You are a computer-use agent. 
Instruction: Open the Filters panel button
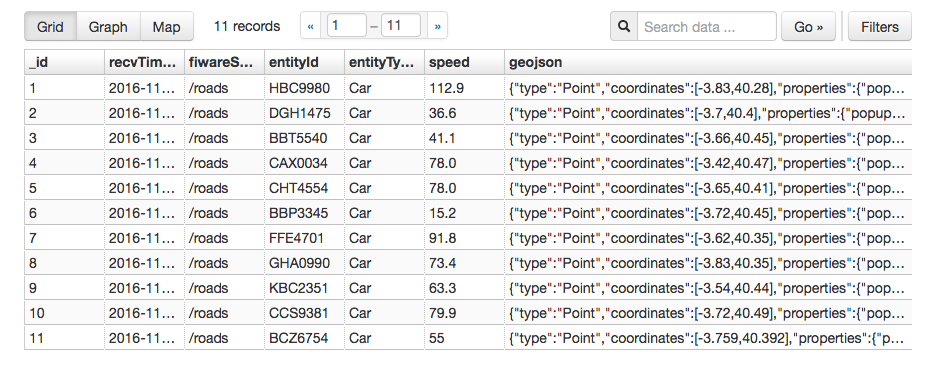[x=880, y=27]
